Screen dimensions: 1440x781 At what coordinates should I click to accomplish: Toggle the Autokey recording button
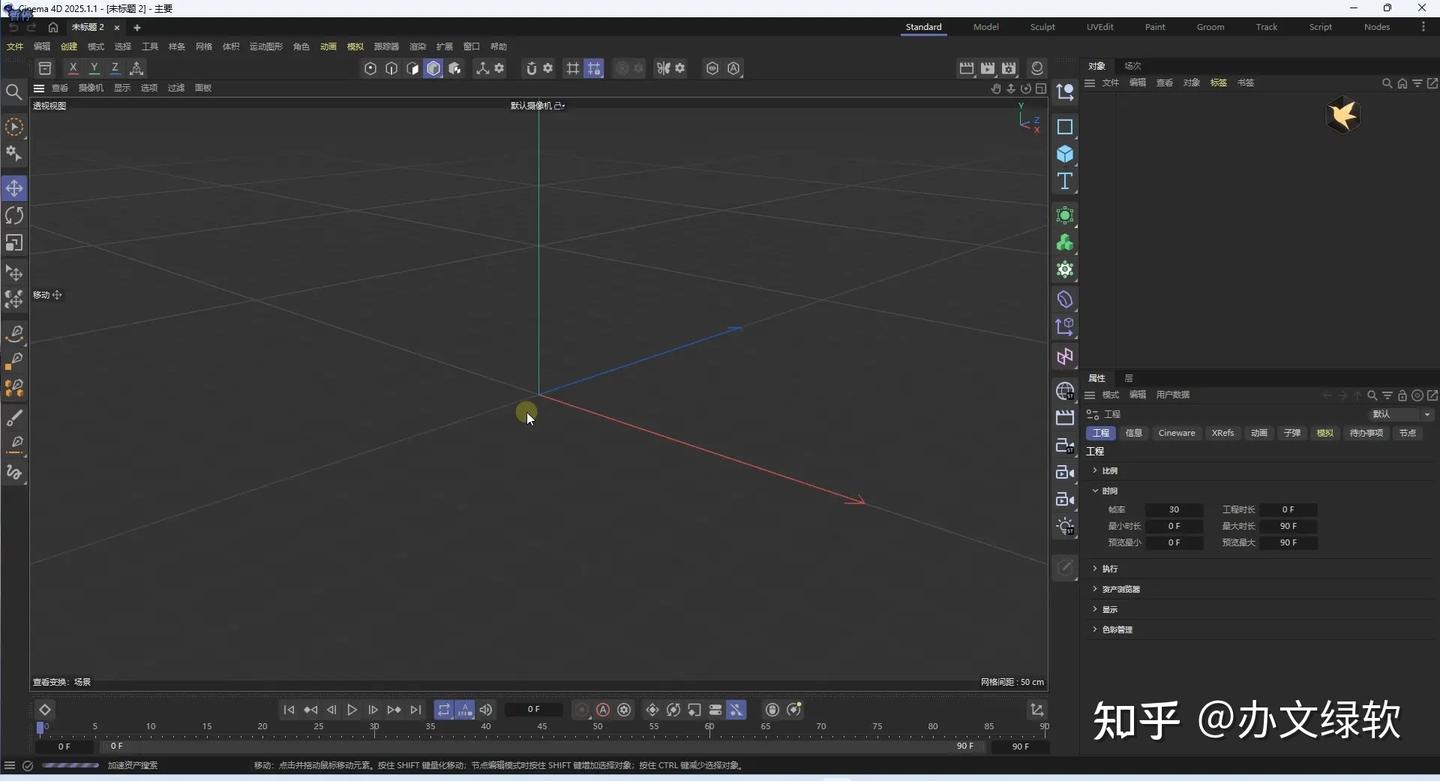click(603, 710)
